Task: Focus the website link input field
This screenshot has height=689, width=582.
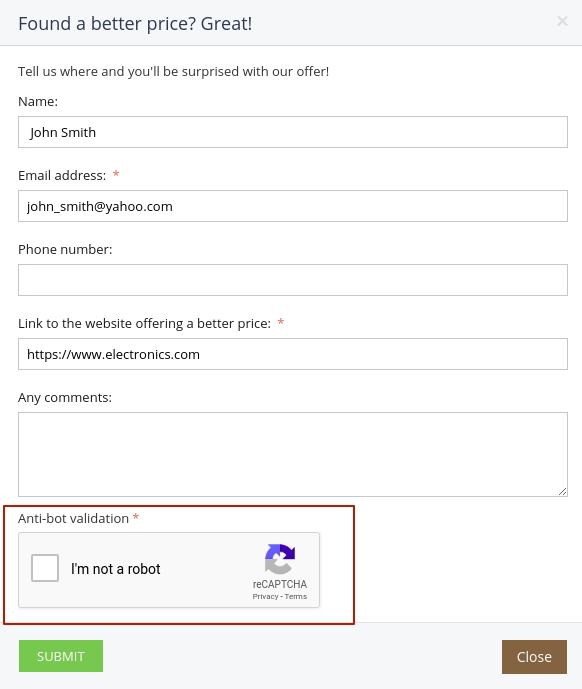Action: tap(293, 354)
